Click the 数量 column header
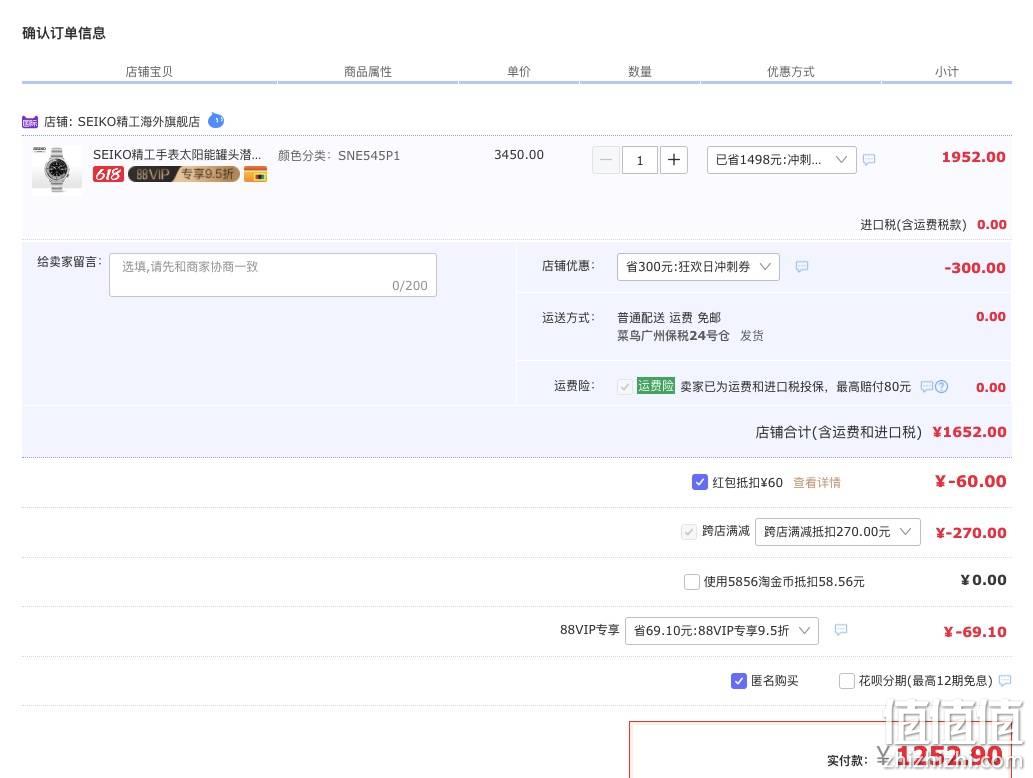1033x778 pixels. (x=640, y=72)
